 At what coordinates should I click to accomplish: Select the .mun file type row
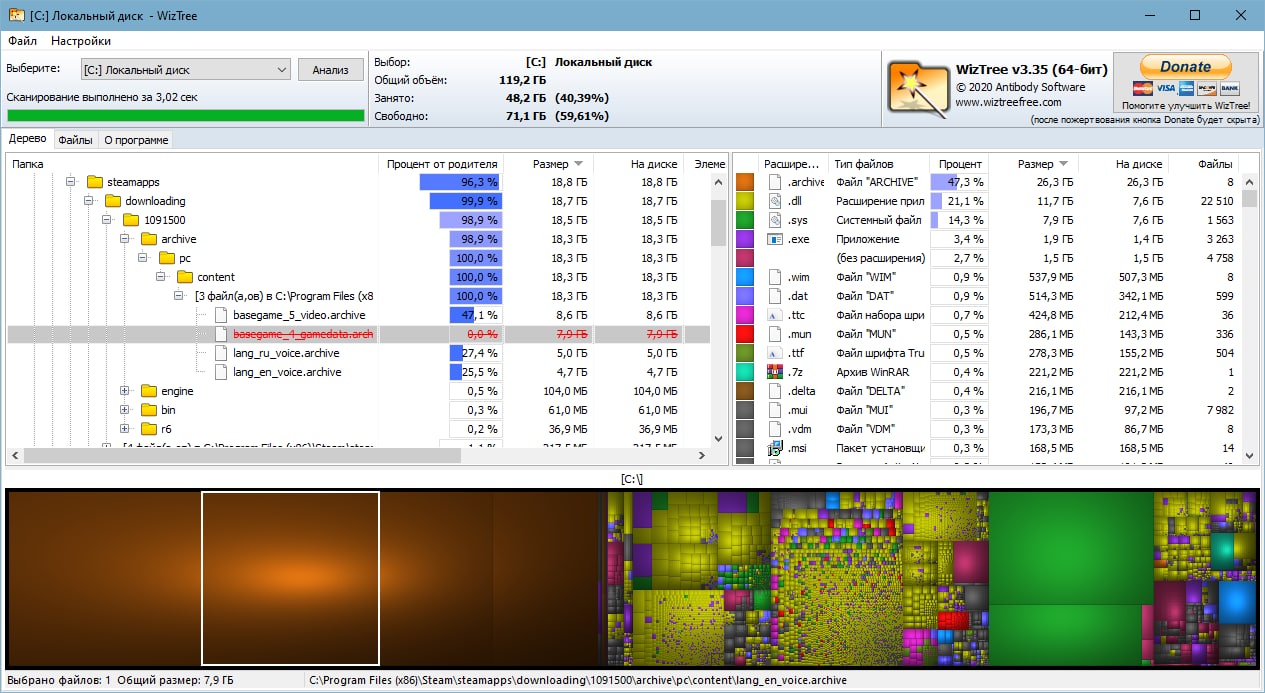coord(987,334)
